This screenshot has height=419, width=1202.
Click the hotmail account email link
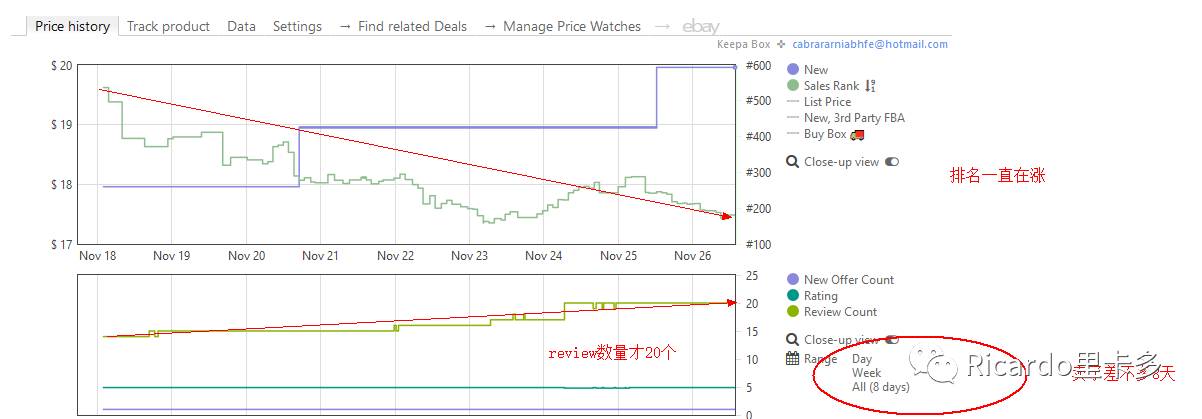click(870, 44)
